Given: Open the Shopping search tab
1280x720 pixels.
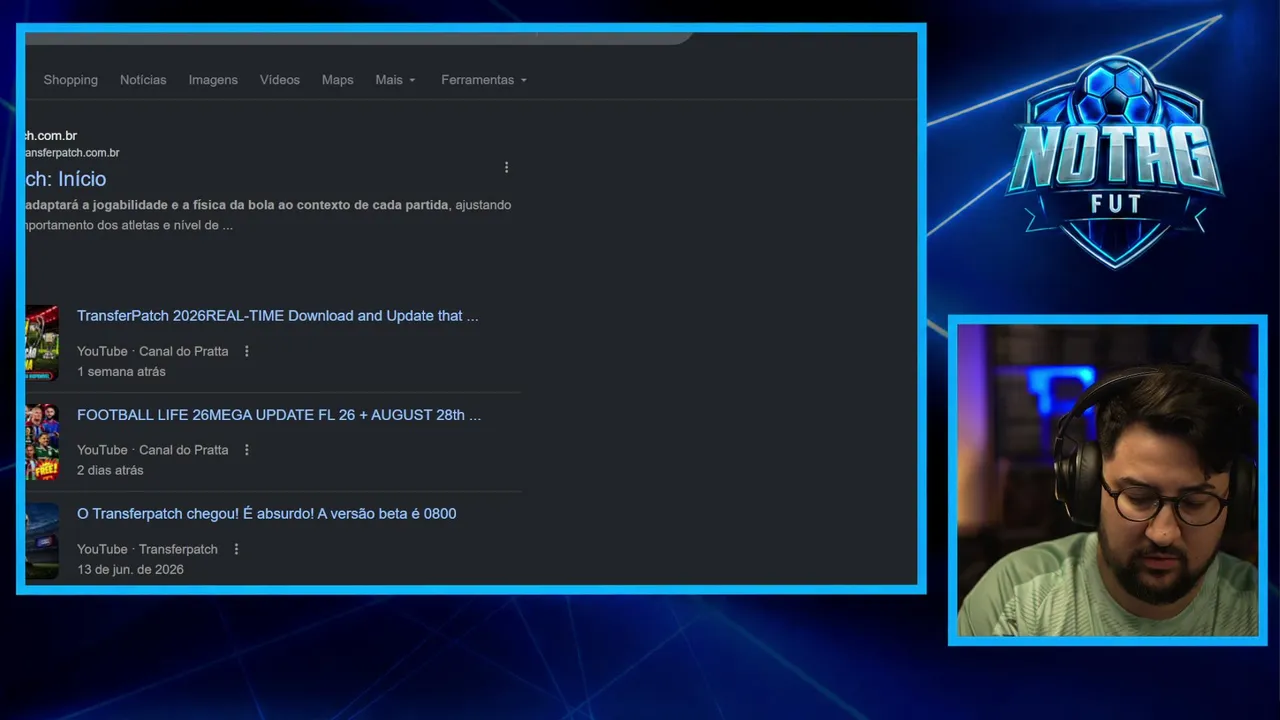Looking at the screenshot, I should (x=70, y=80).
